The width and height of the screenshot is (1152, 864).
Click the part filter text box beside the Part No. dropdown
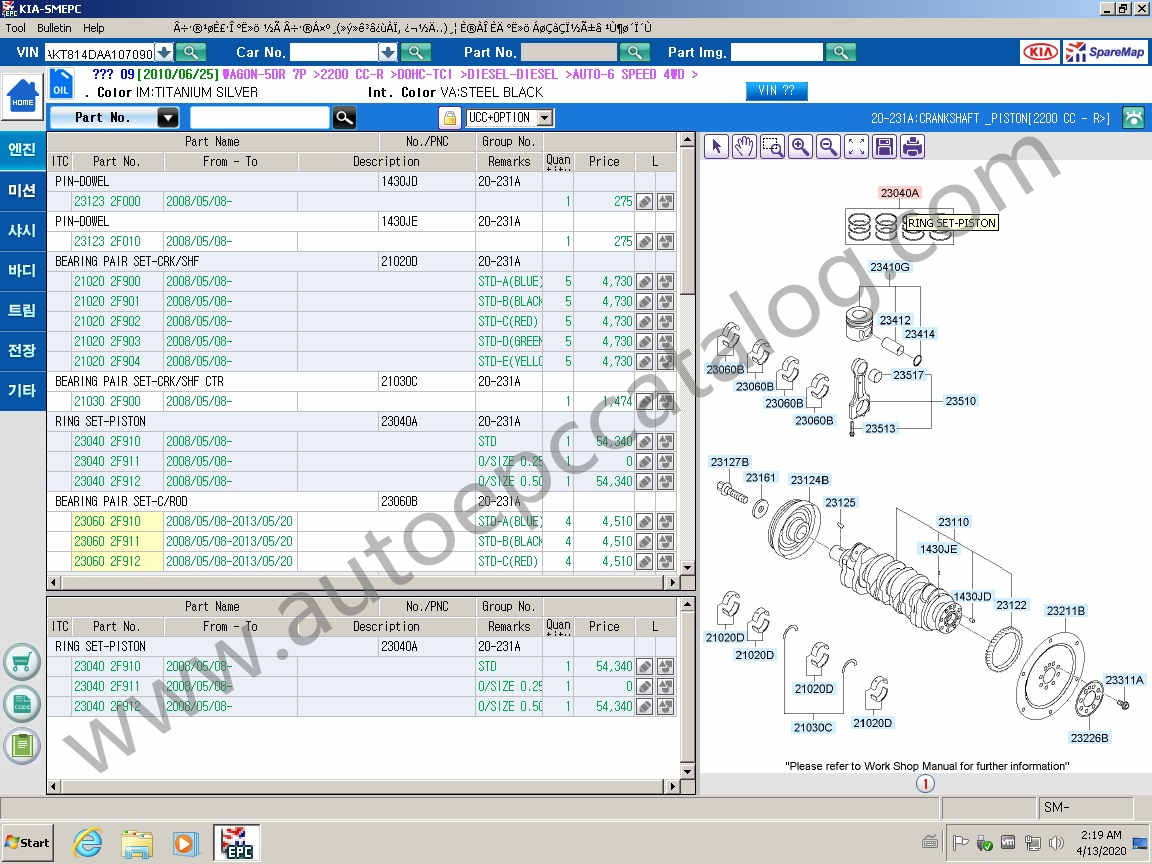pyautogui.click(x=259, y=118)
